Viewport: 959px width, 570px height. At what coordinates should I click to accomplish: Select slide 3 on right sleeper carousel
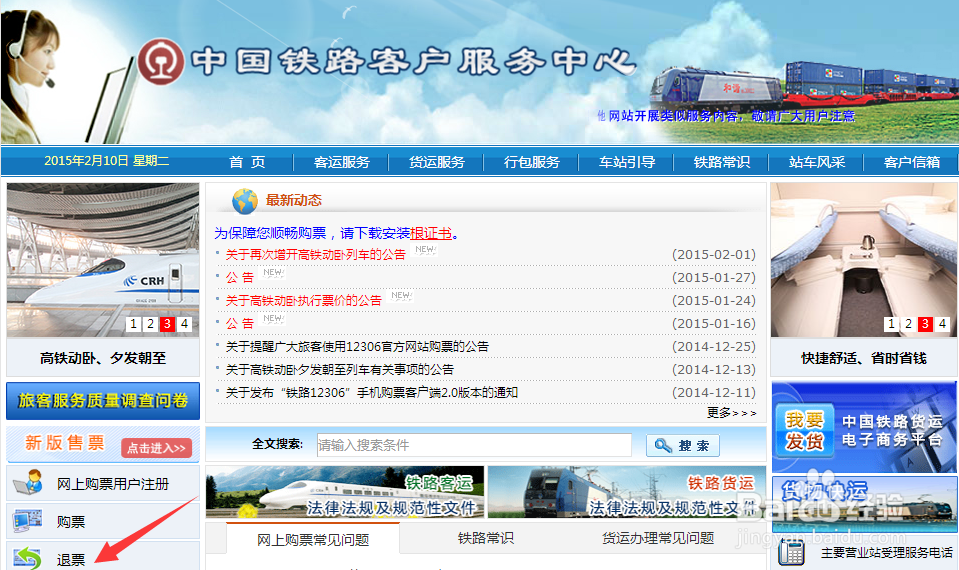click(925, 324)
